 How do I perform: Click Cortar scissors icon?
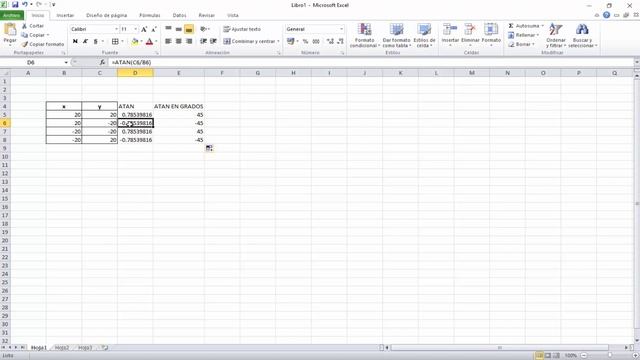pyautogui.click(x=24, y=26)
